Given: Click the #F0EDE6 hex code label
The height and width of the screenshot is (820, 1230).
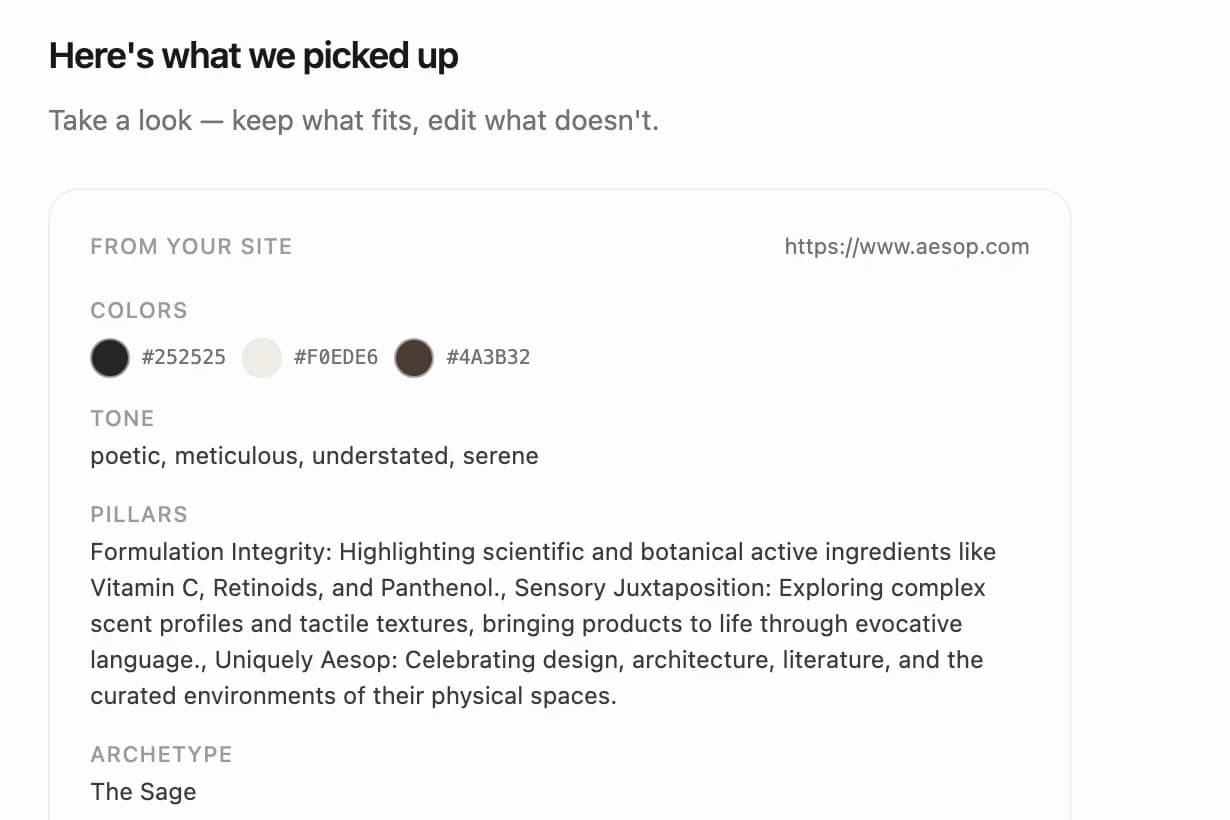Looking at the screenshot, I should click(x=336, y=357).
